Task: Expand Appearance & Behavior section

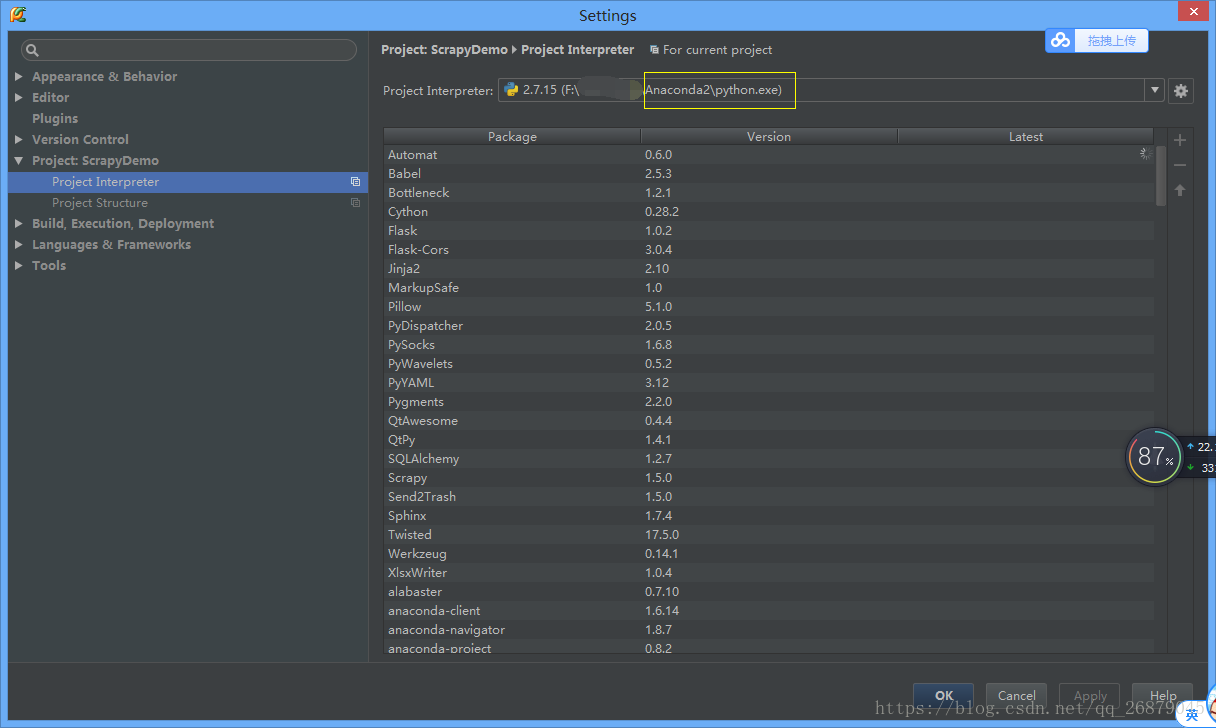Action: 19,77
